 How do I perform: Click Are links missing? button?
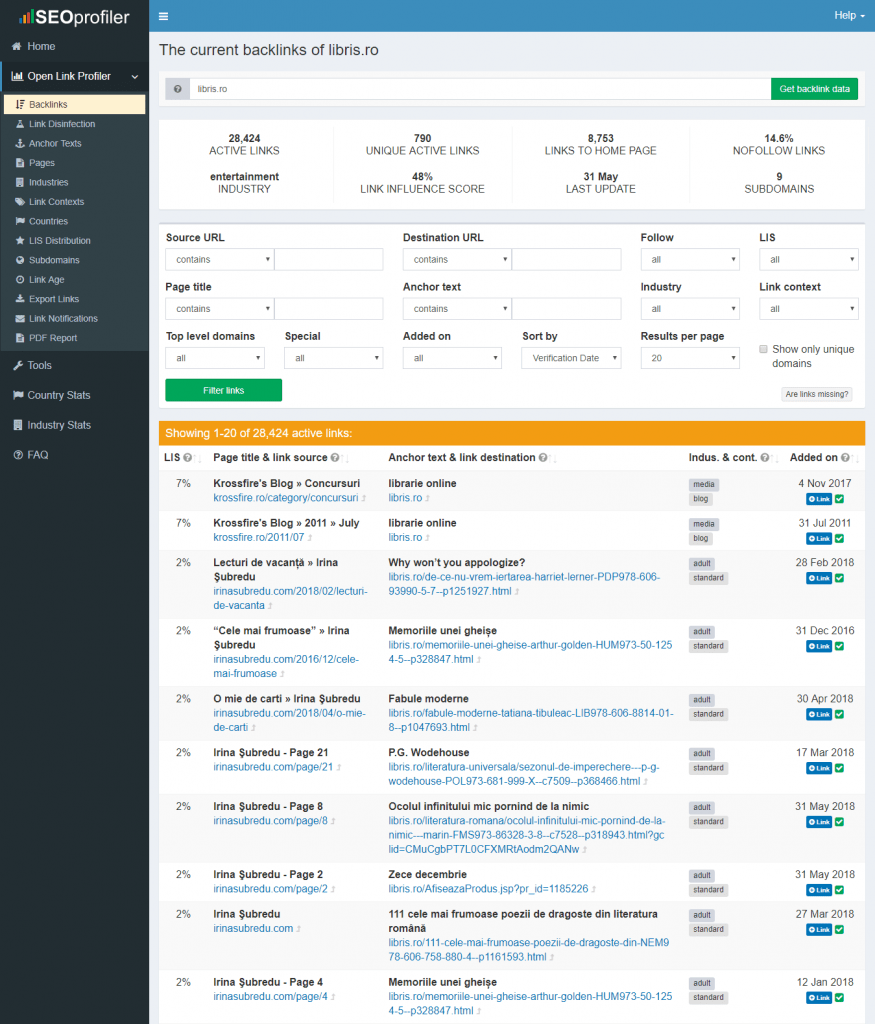click(x=817, y=394)
